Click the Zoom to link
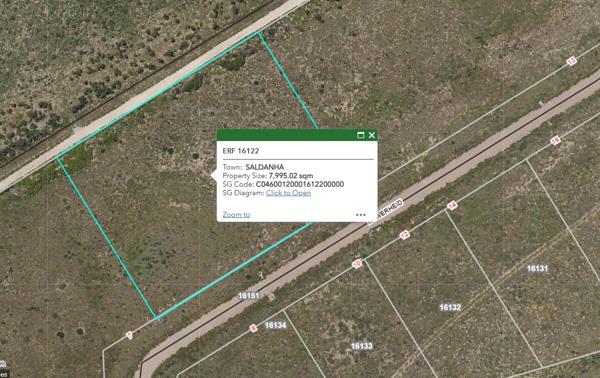 point(236,215)
